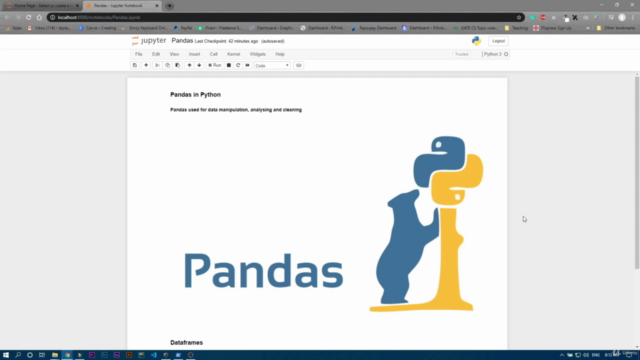Open the Apps bookmark
640x360 pixels.
click(13, 28)
